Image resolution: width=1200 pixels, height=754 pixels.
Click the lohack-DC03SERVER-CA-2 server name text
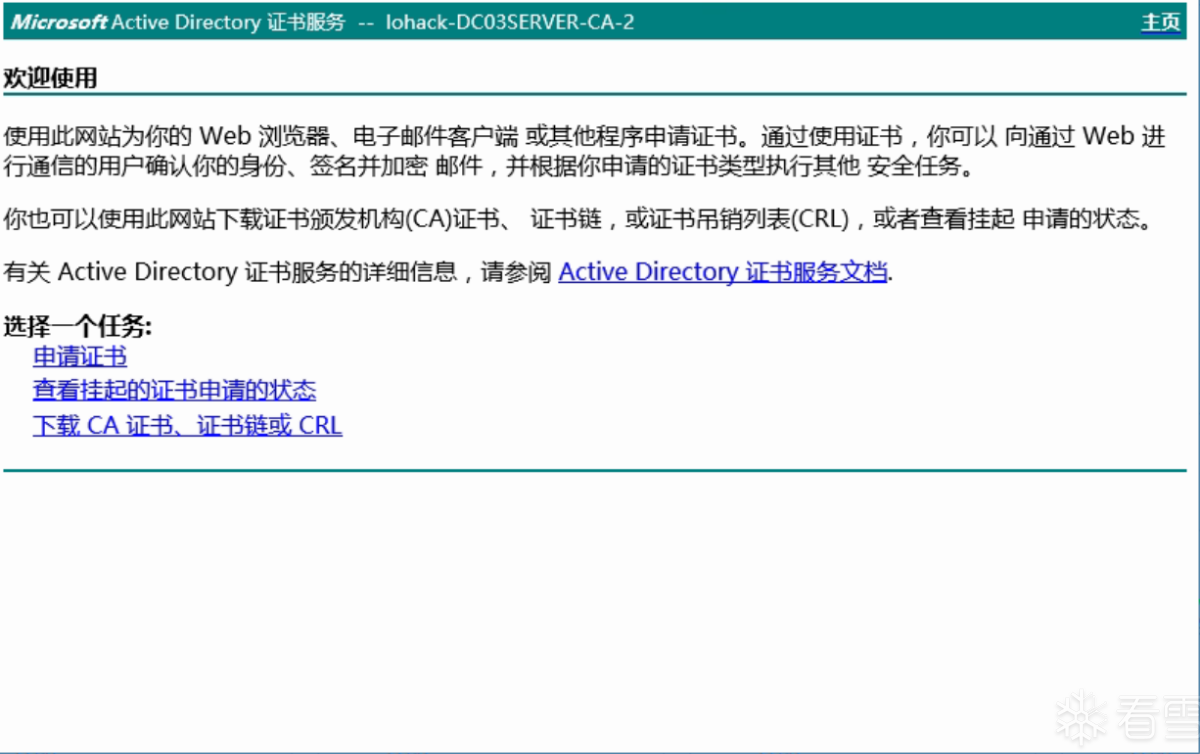[510, 22]
